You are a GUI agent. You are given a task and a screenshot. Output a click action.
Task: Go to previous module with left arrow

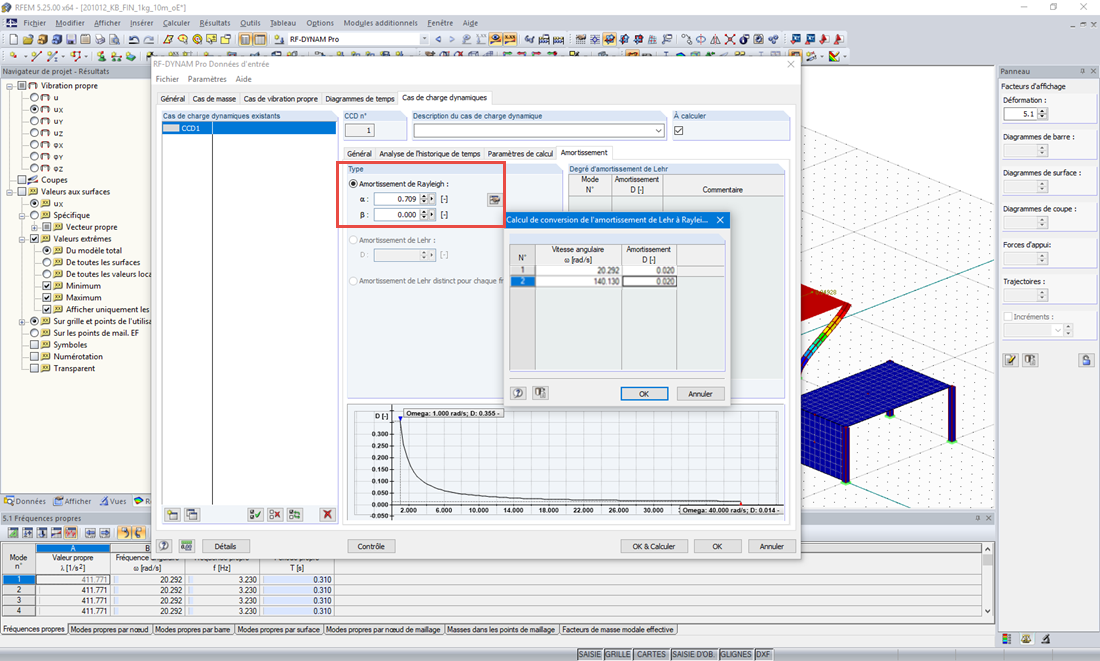pos(438,39)
